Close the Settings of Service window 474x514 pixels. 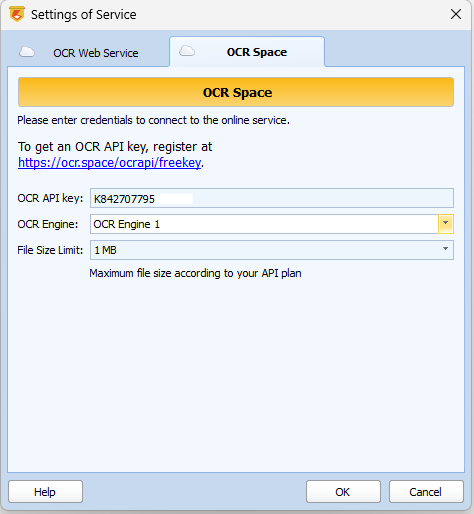point(456,14)
